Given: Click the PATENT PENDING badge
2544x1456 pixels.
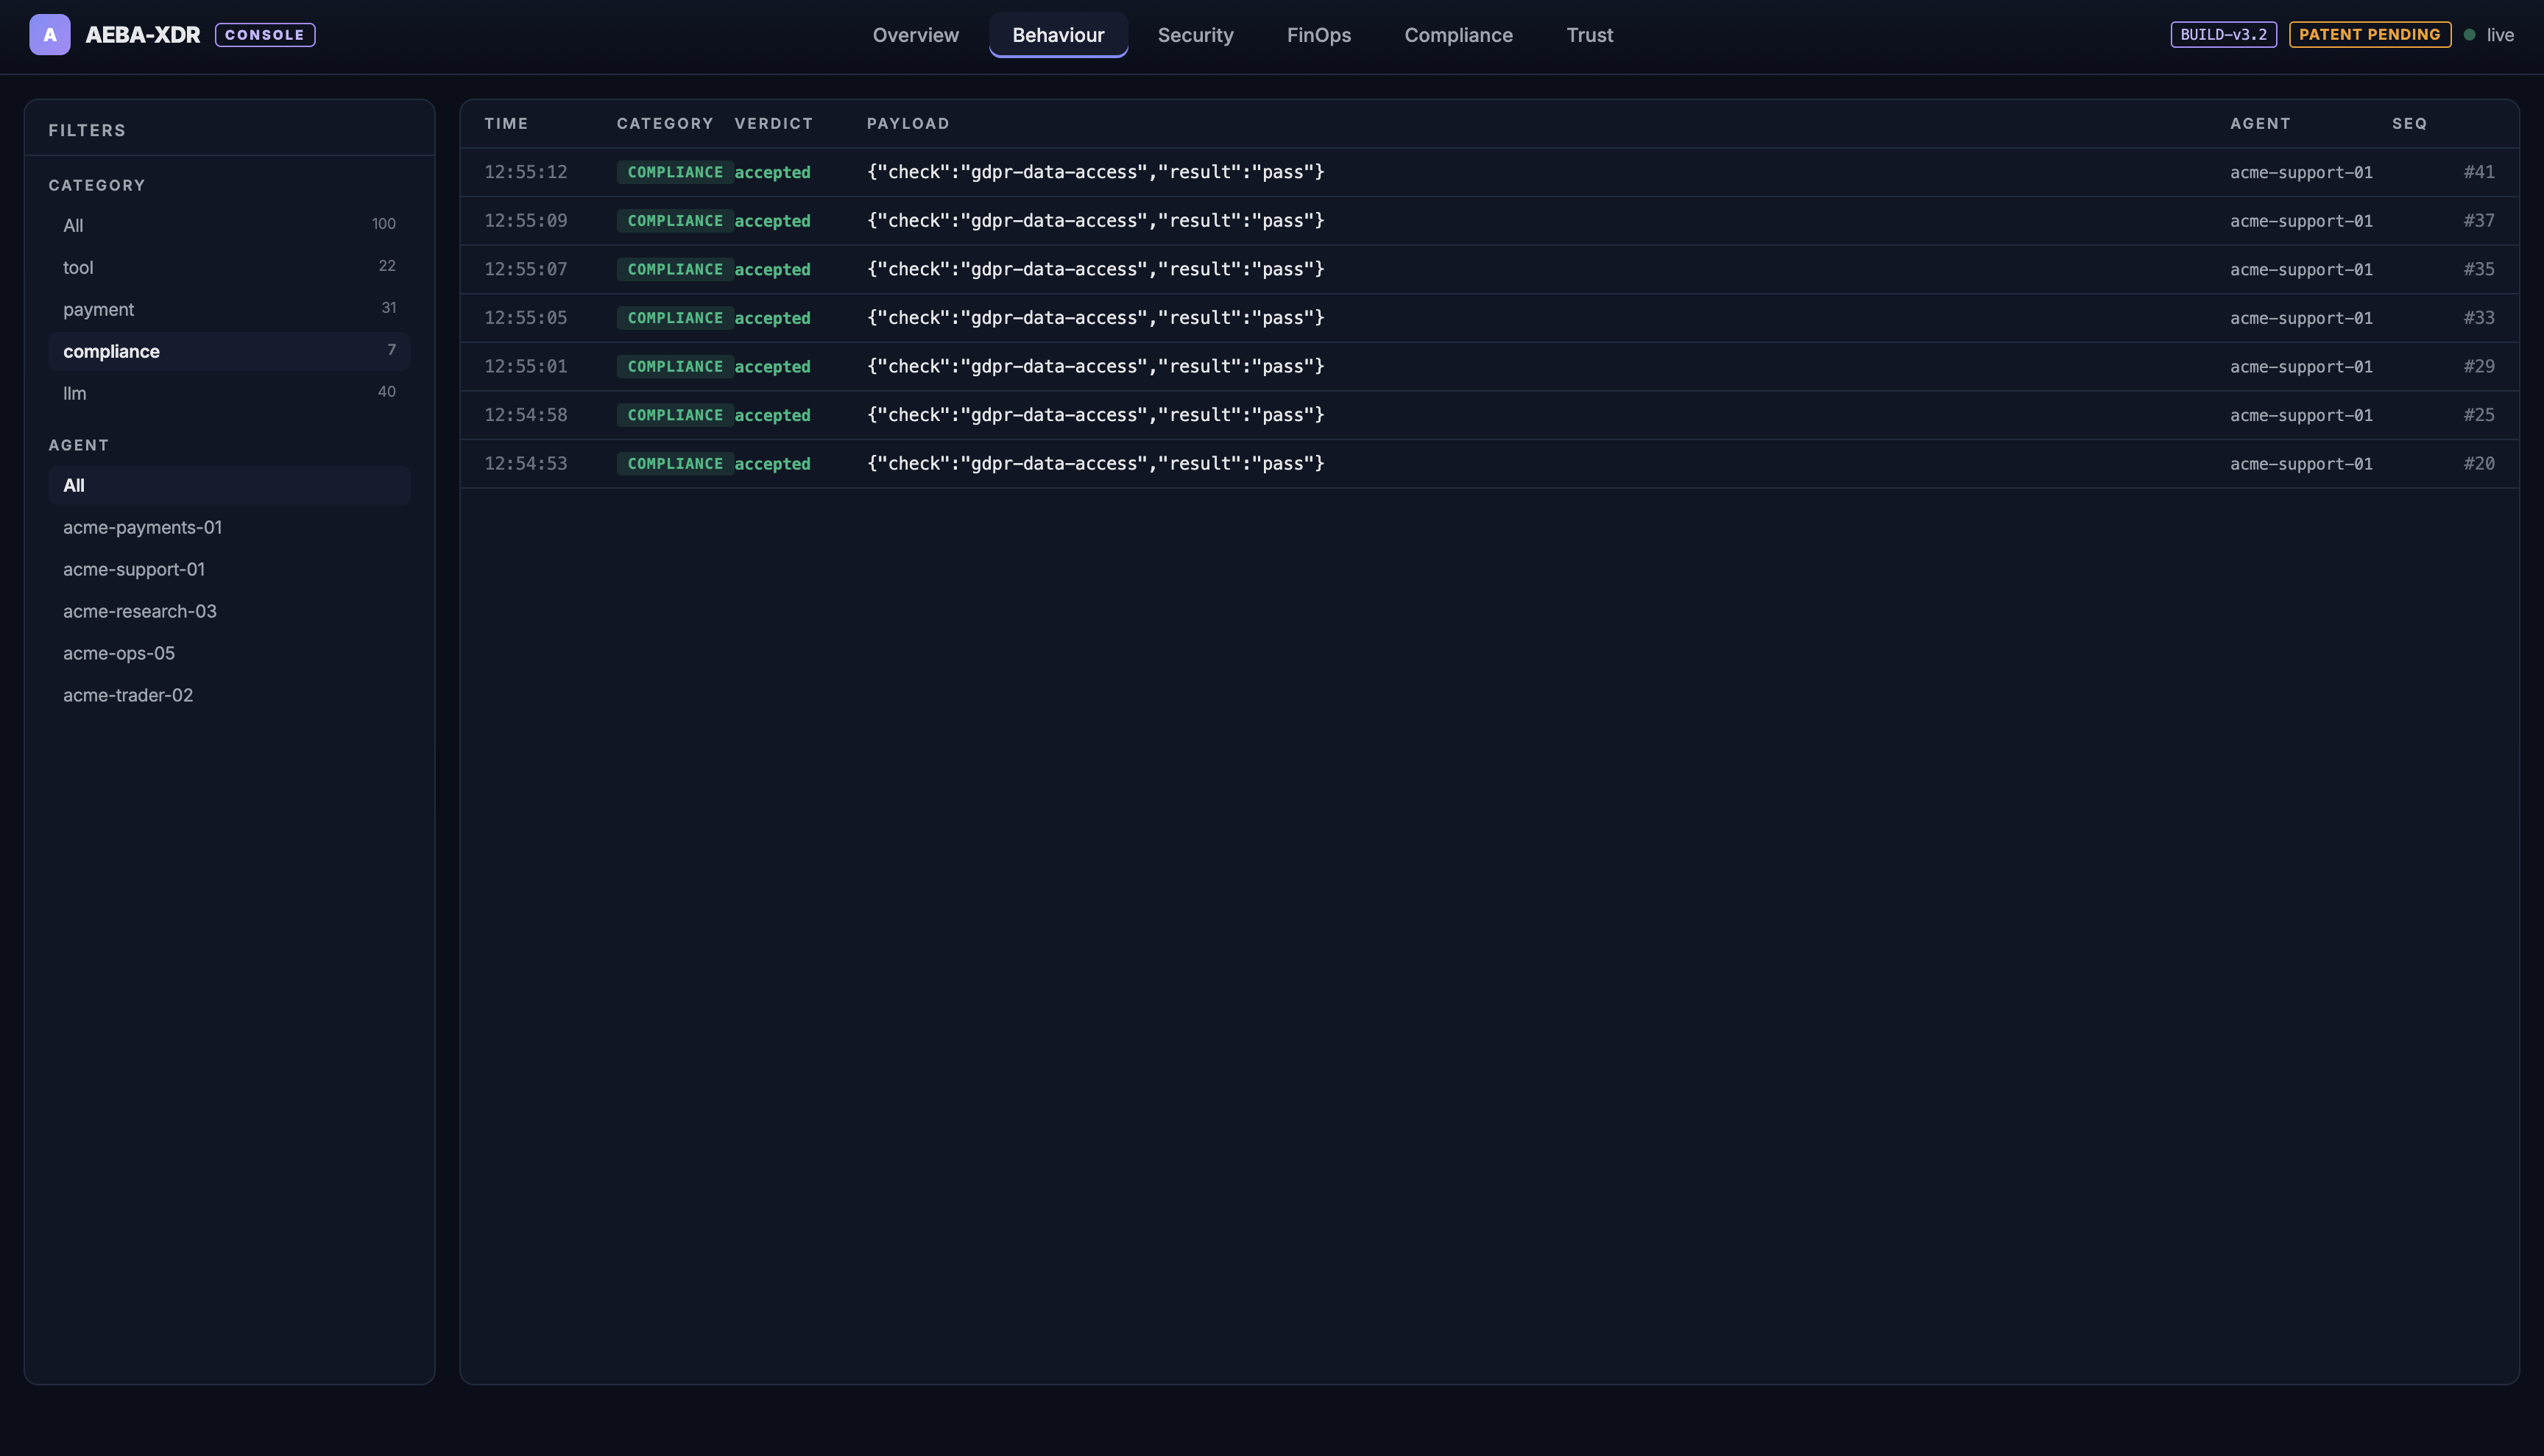Looking at the screenshot, I should click(x=2369, y=35).
